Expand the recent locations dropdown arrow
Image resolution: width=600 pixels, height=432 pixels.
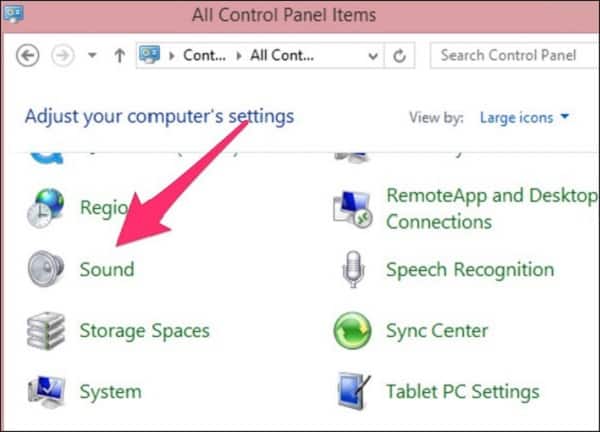pyautogui.click(x=92, y=55)
